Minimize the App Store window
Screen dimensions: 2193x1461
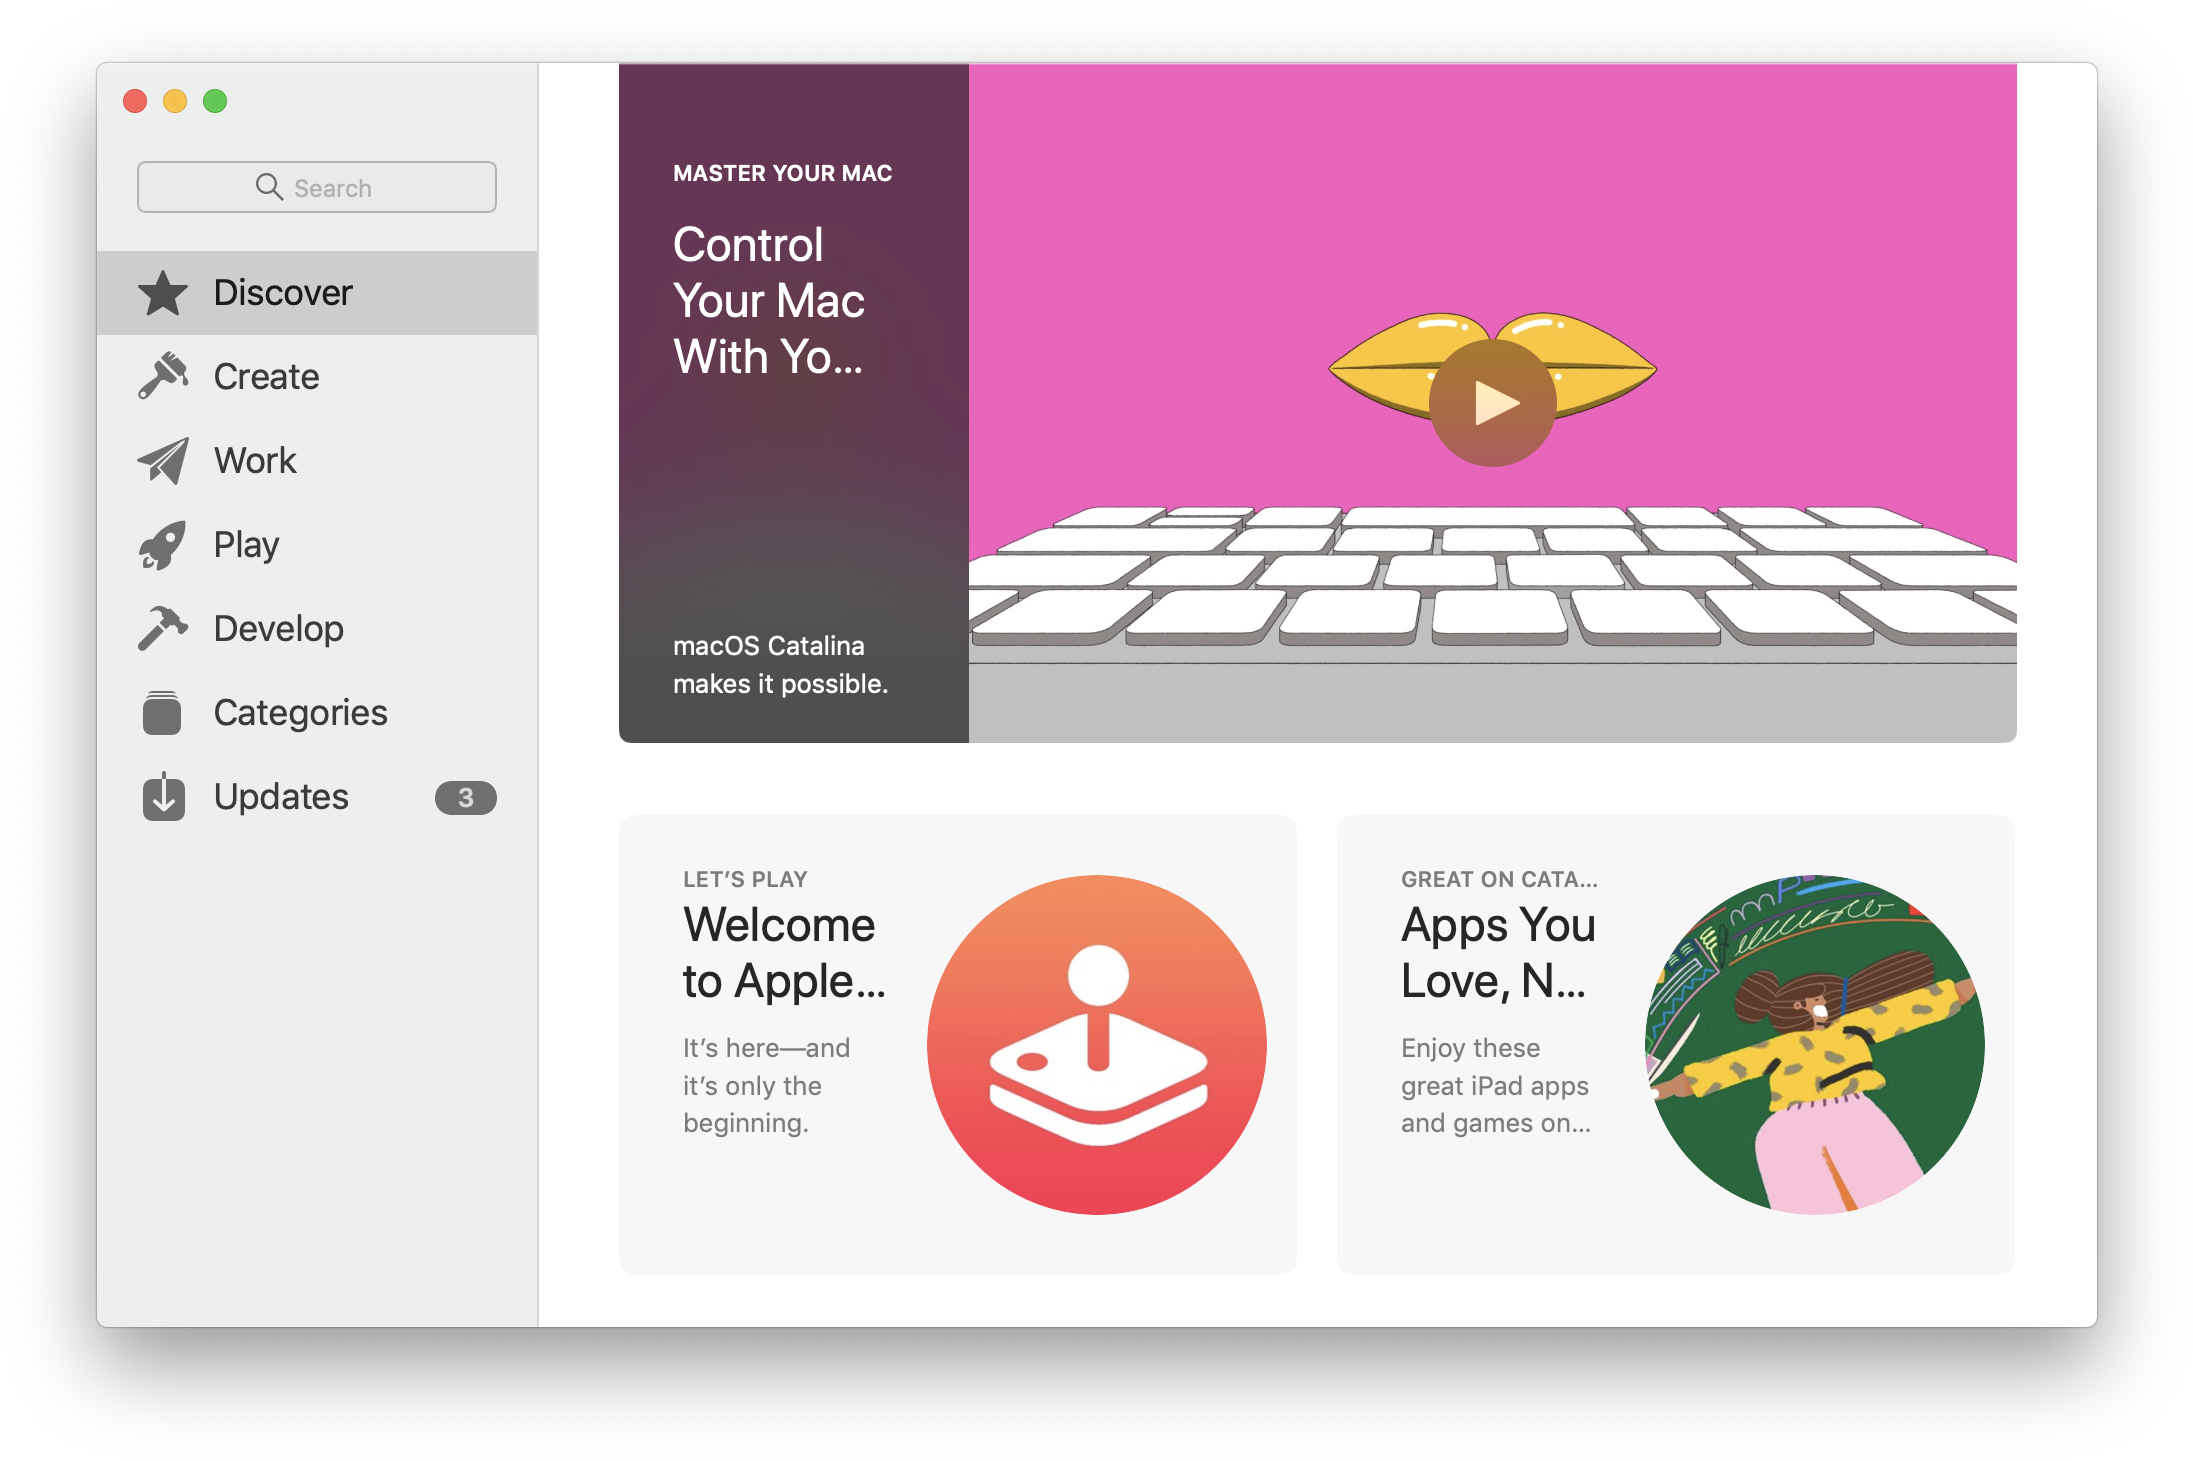point(175,101)
